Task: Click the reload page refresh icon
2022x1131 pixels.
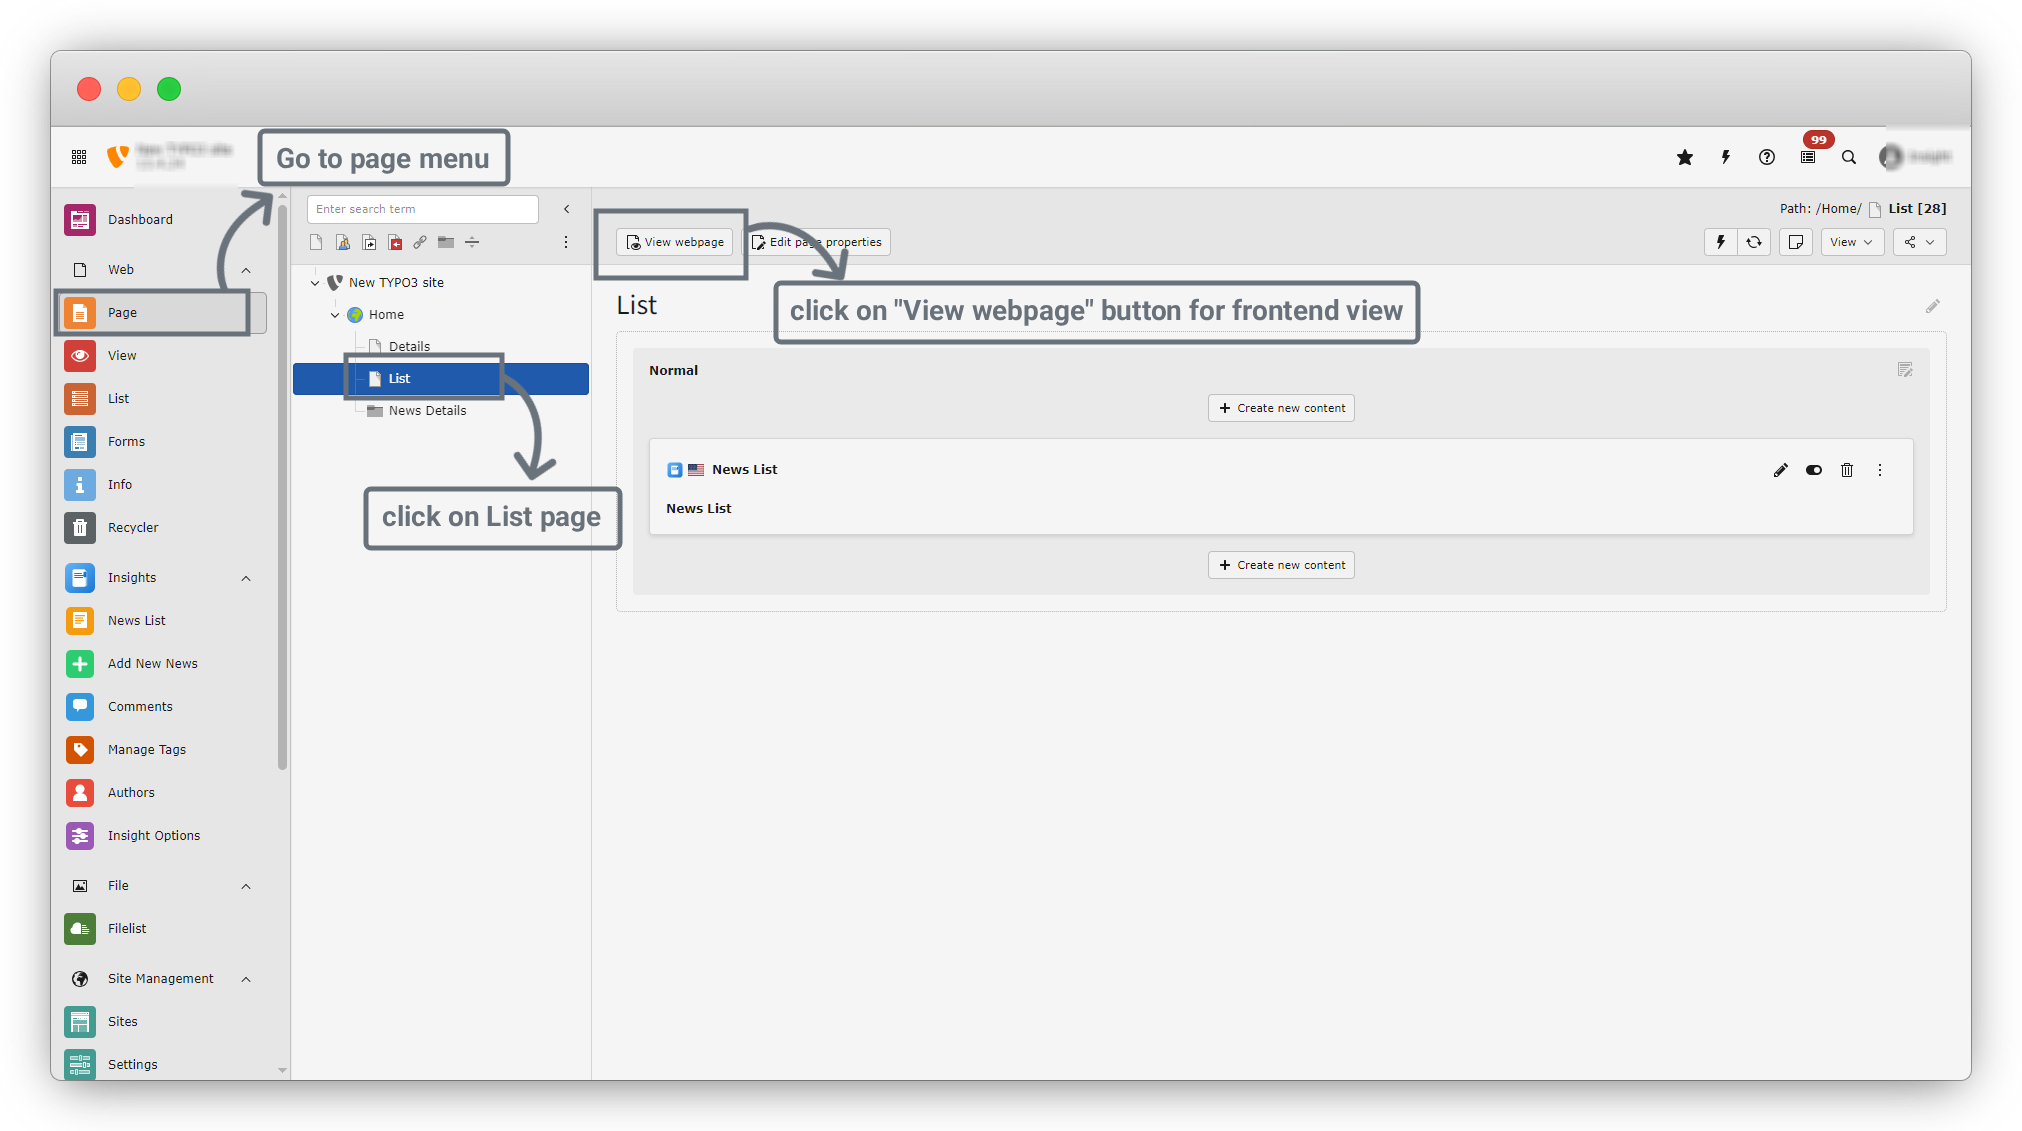Action: [1754, 242]
